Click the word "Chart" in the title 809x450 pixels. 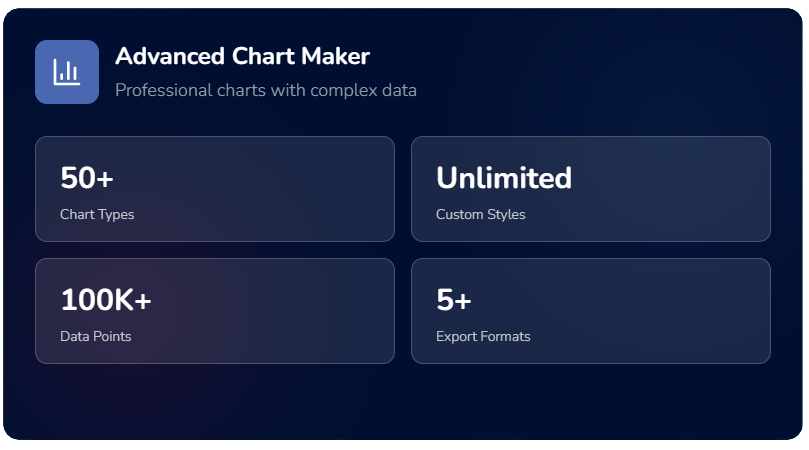pos(260,57)
